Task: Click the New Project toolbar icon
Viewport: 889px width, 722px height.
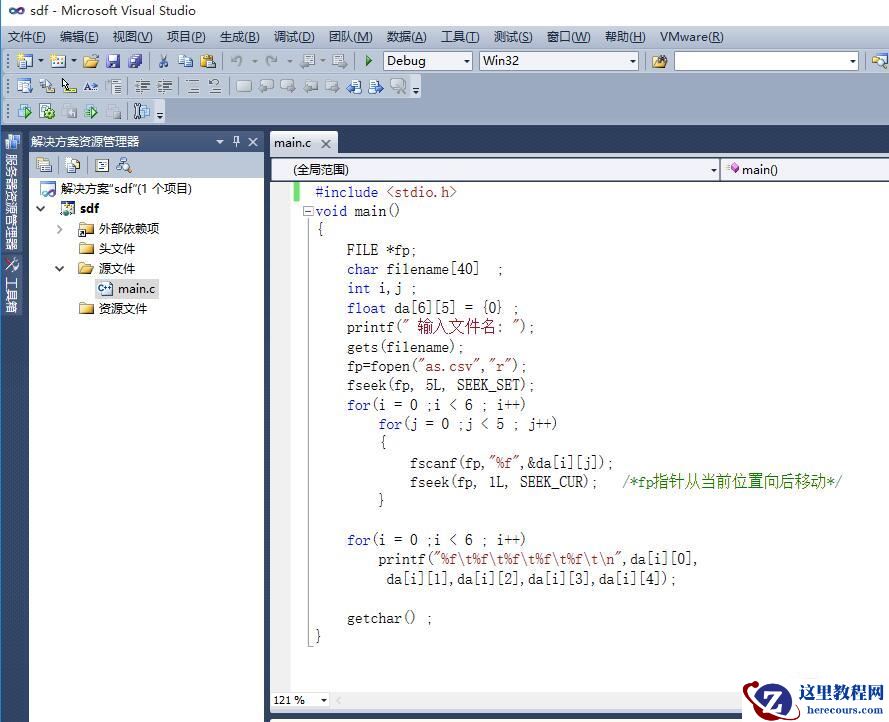Action: [24, 61]
